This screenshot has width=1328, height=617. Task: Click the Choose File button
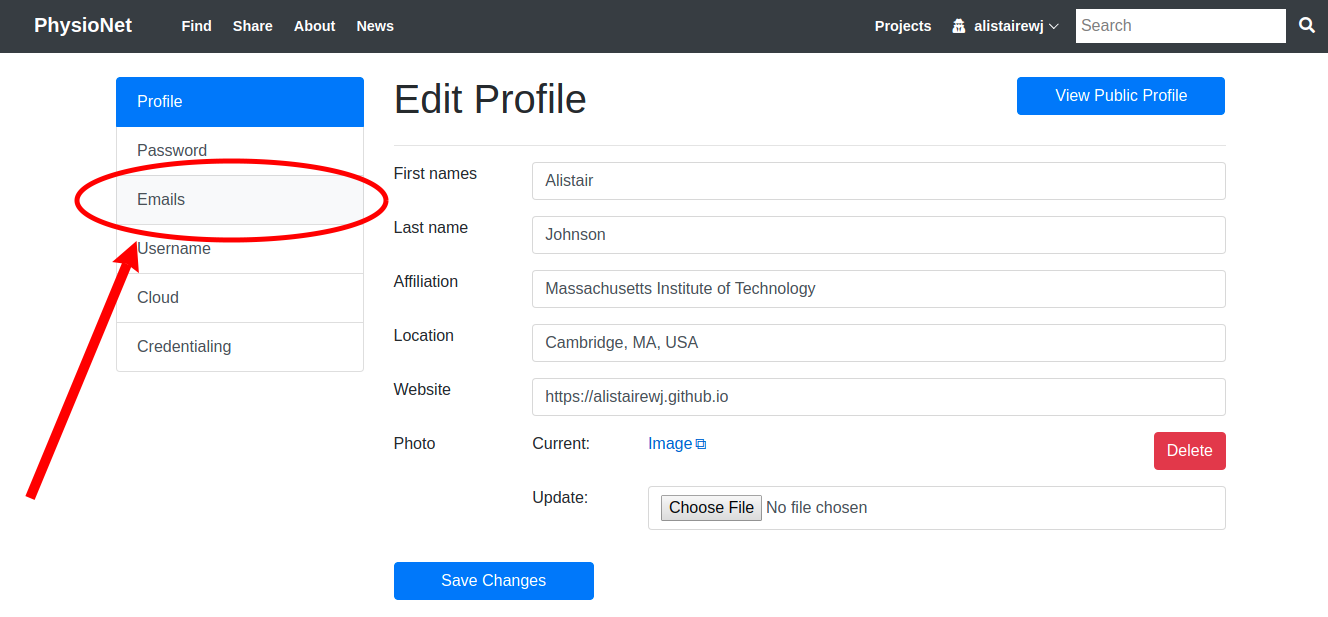[x=711, y=508]
